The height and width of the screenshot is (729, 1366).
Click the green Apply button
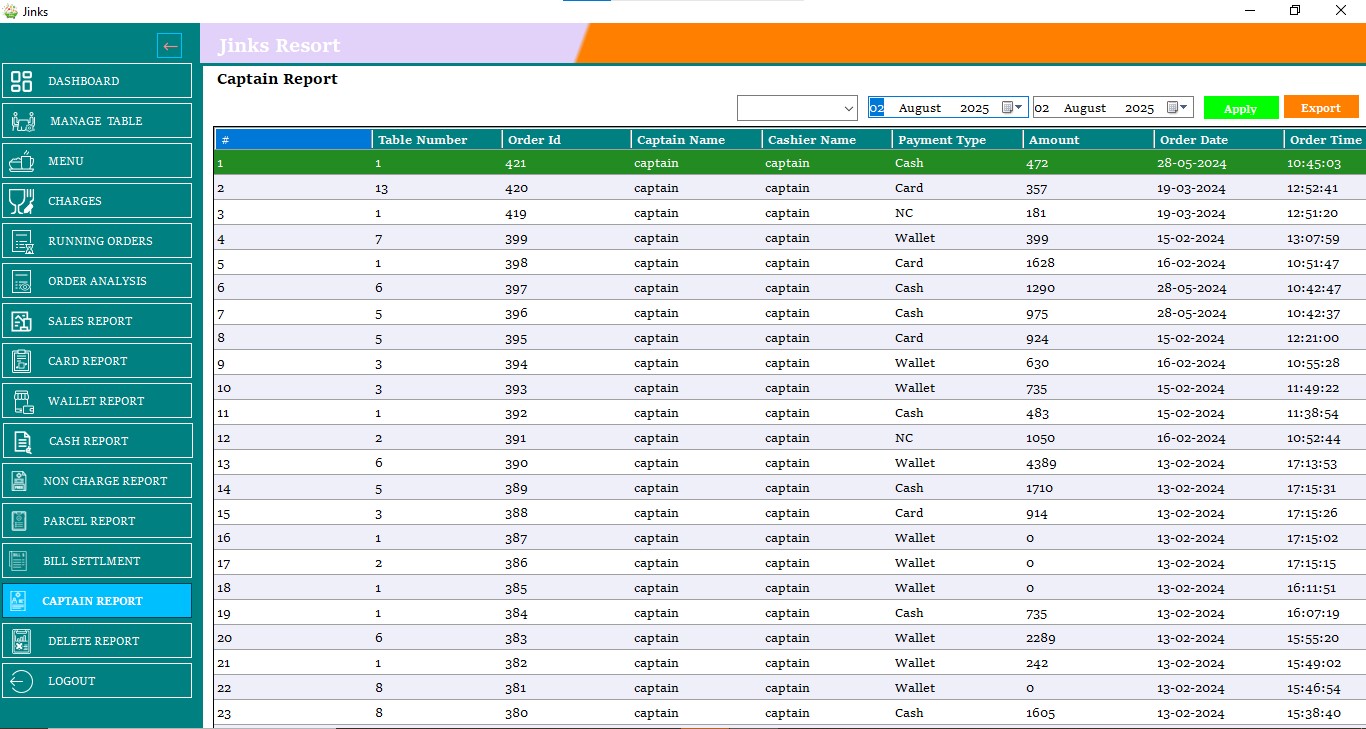[x=1241, y=108]
